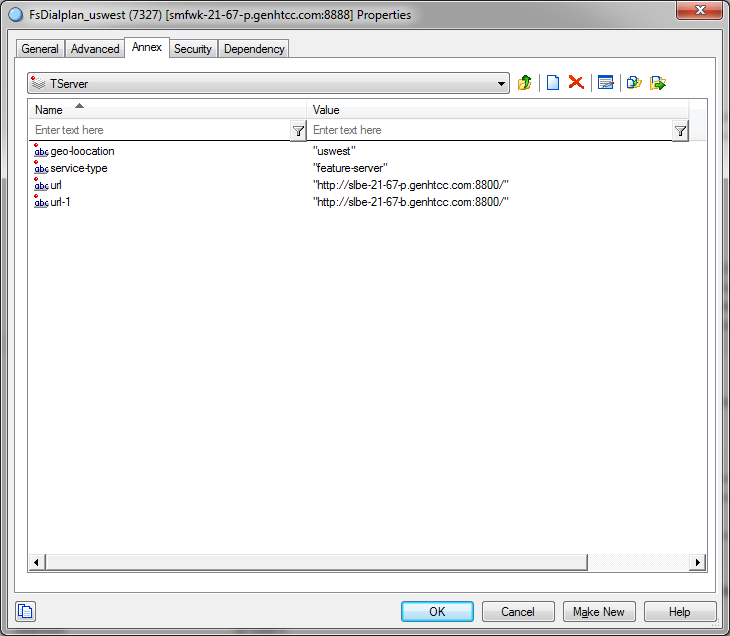The height and width of the screenshot is (636, 730).
Task: Select the geo-loocation option row
Action: click(x=82, y=151)
